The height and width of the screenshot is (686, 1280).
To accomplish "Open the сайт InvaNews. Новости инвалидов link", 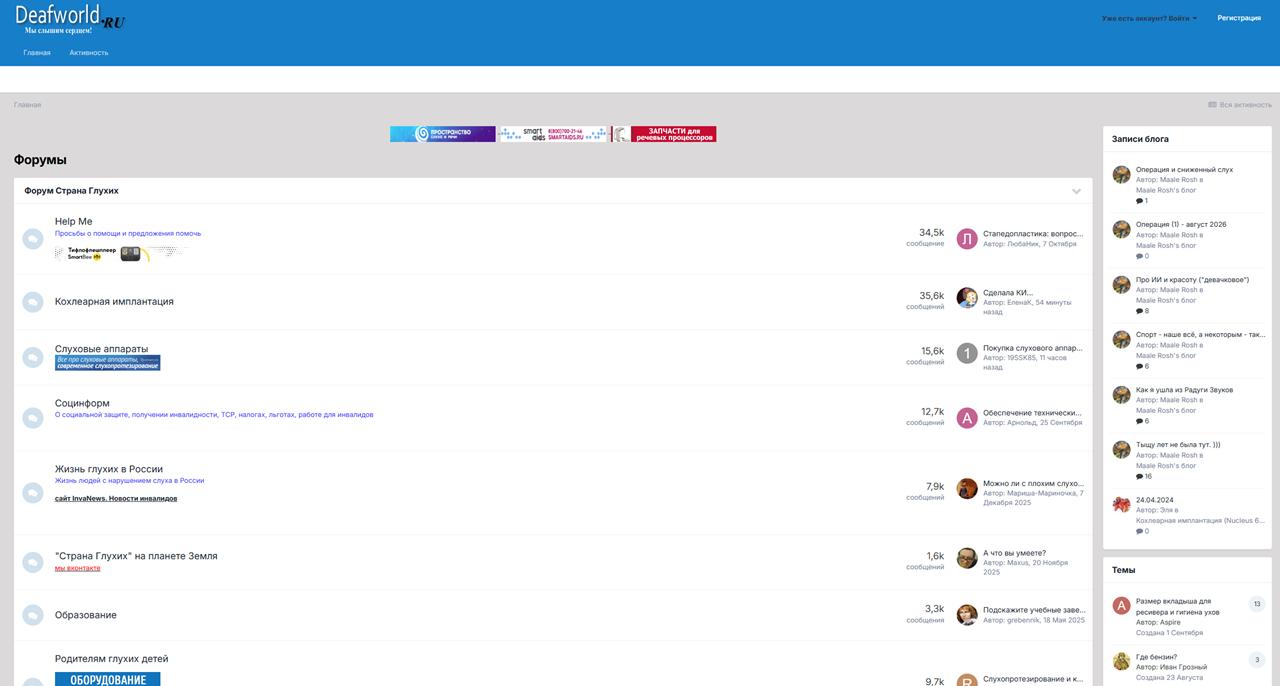I will point(116,498).
